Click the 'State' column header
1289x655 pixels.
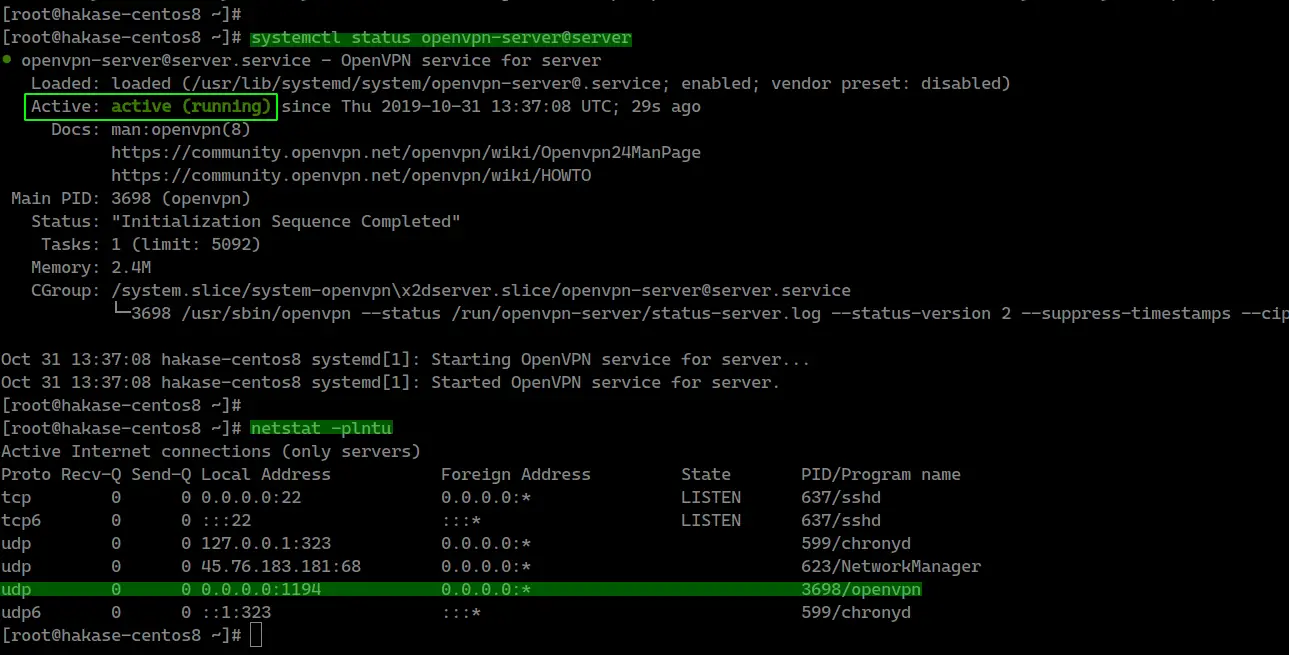pyautogui.click(x=706, y=474)
